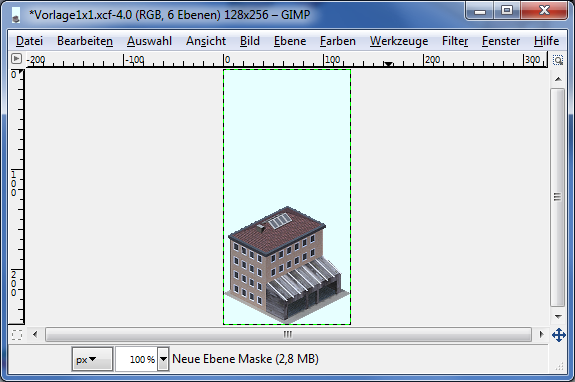Click the building image on canvas
The image size is (575, 382).
(287, 265)
